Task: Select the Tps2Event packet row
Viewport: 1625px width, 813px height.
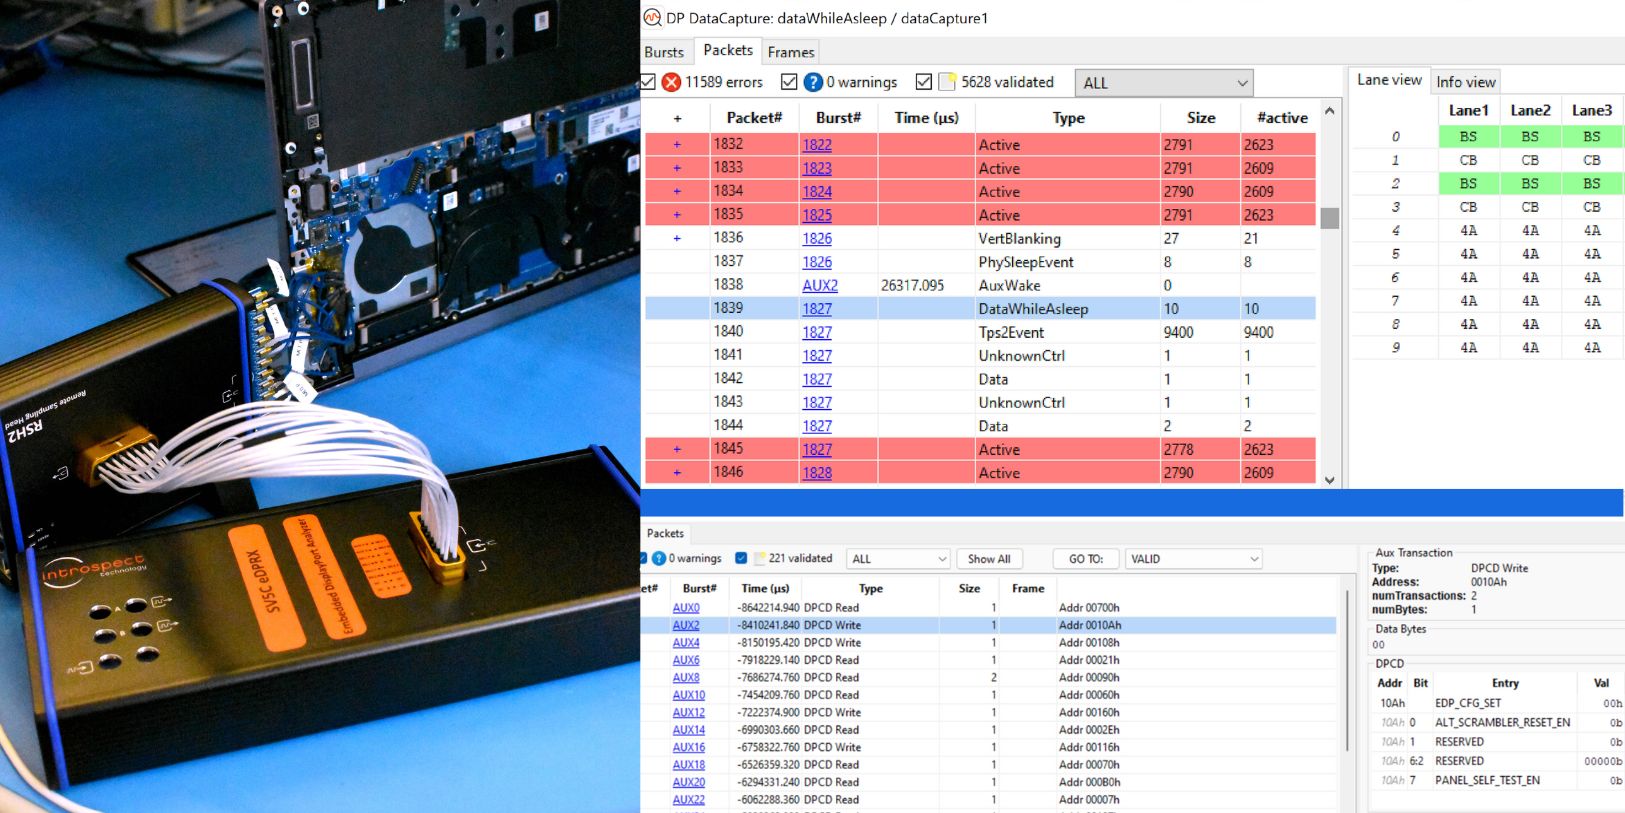Action: click(x=980, y=332)
